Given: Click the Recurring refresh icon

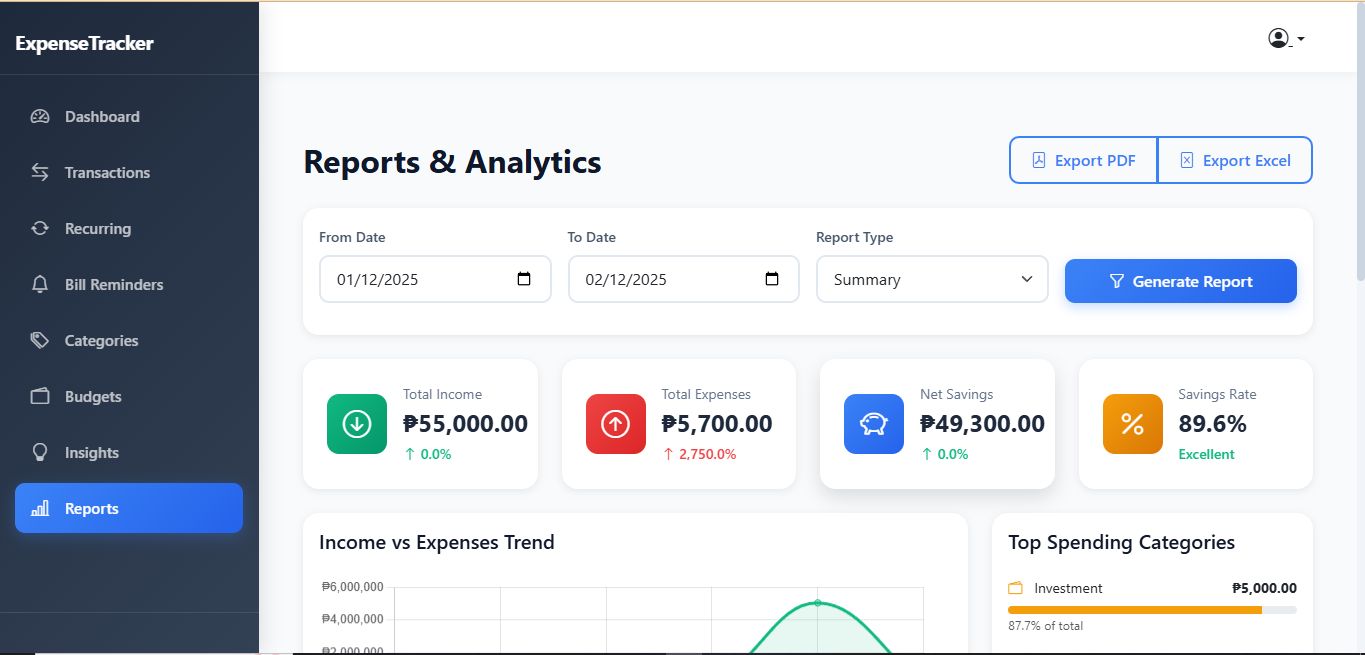Looking at the screenshot, I should tap(40, 228).
